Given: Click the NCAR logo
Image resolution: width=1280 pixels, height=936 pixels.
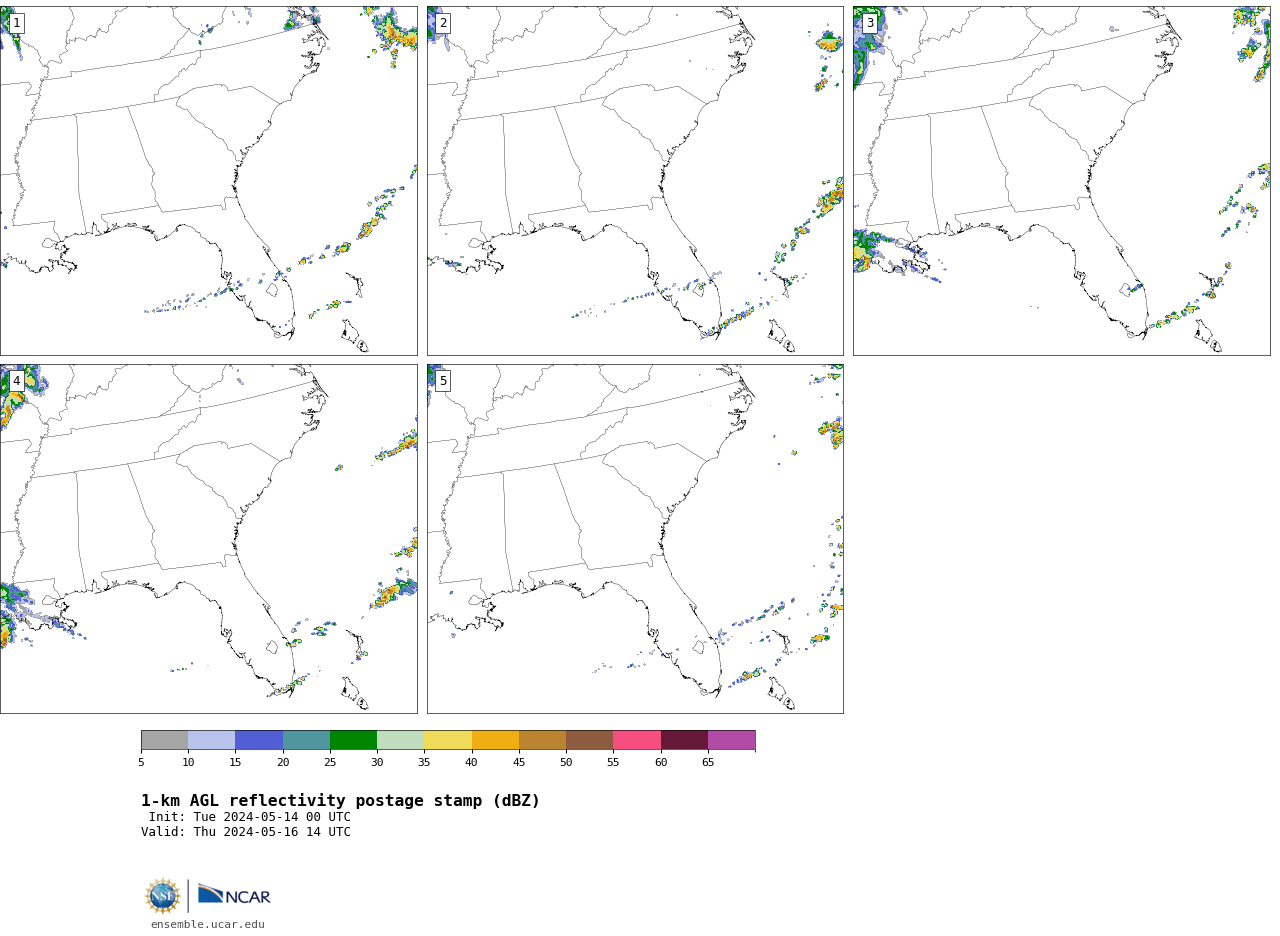Looking at the screenshot, I should [x=234, y=895].
